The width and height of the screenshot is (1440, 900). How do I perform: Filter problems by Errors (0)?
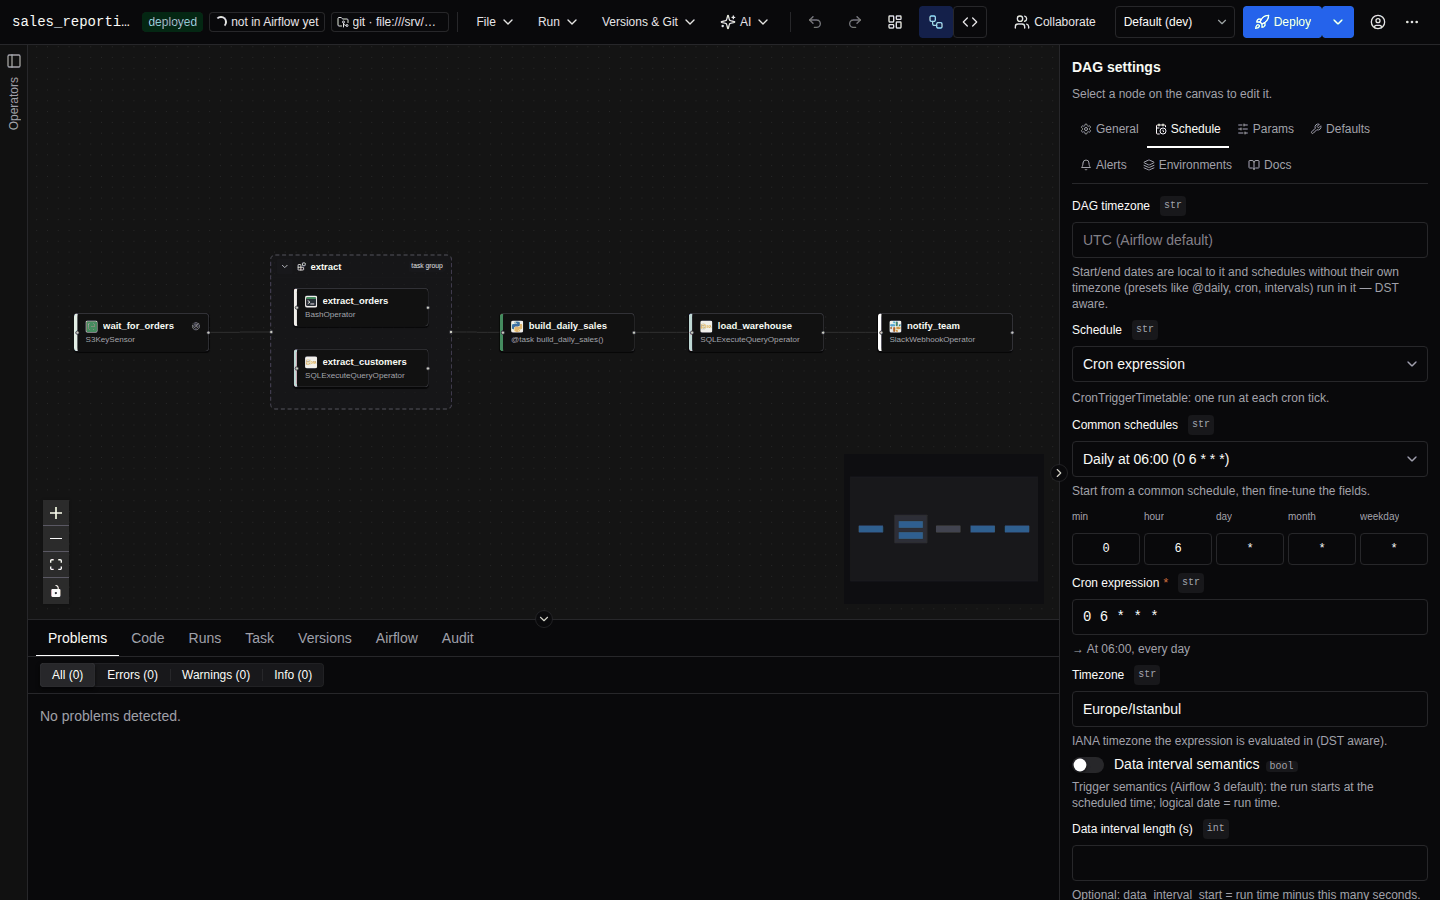[x=133, y=675]
